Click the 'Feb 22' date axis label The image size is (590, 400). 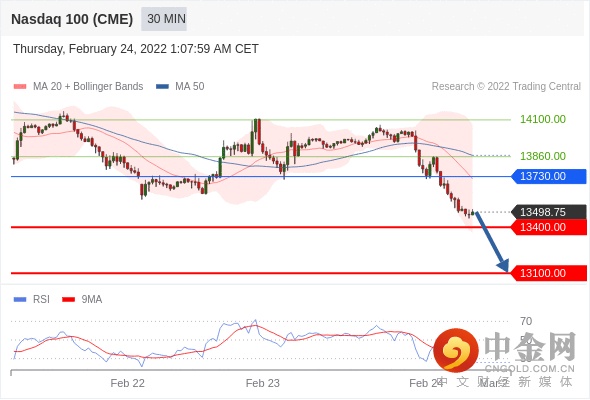[128, 383]
